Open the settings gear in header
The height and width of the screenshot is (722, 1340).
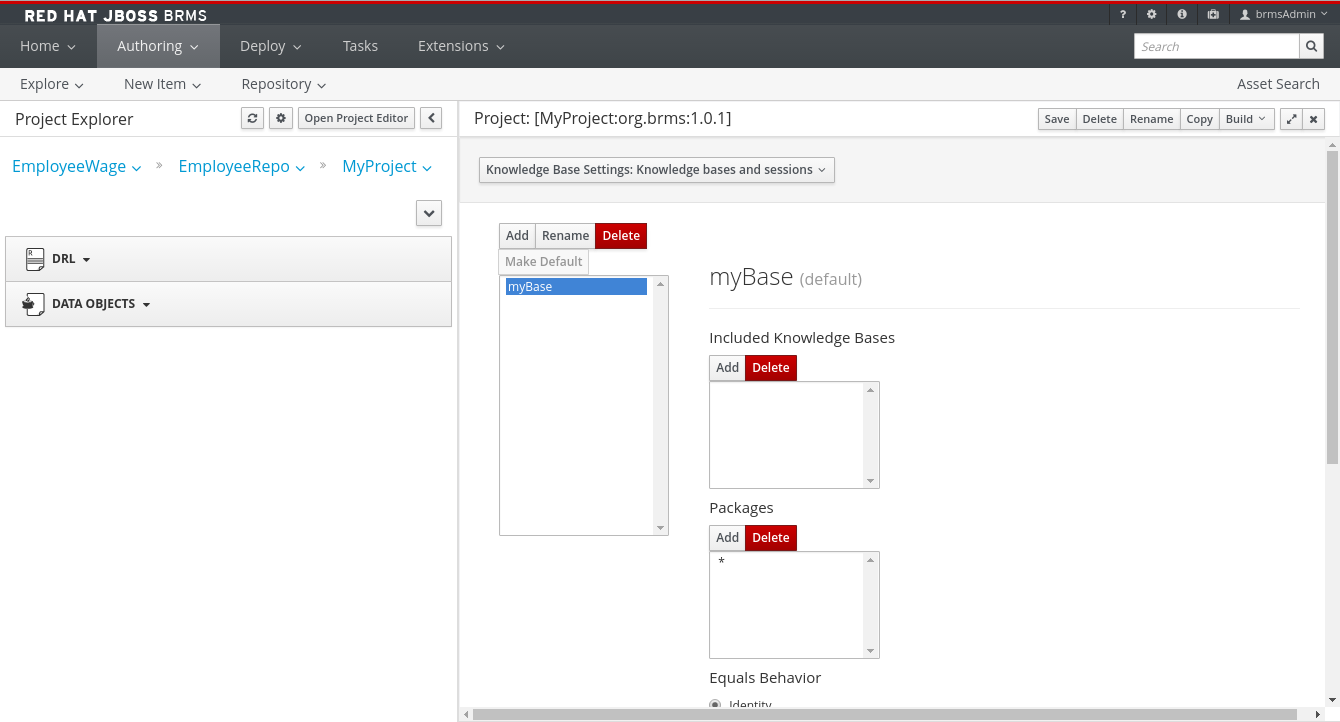point(1152,15)
